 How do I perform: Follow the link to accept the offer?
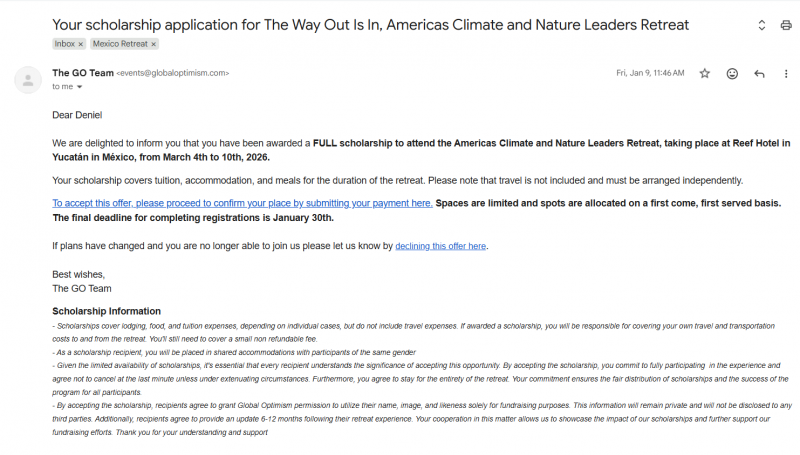(242, 203)
